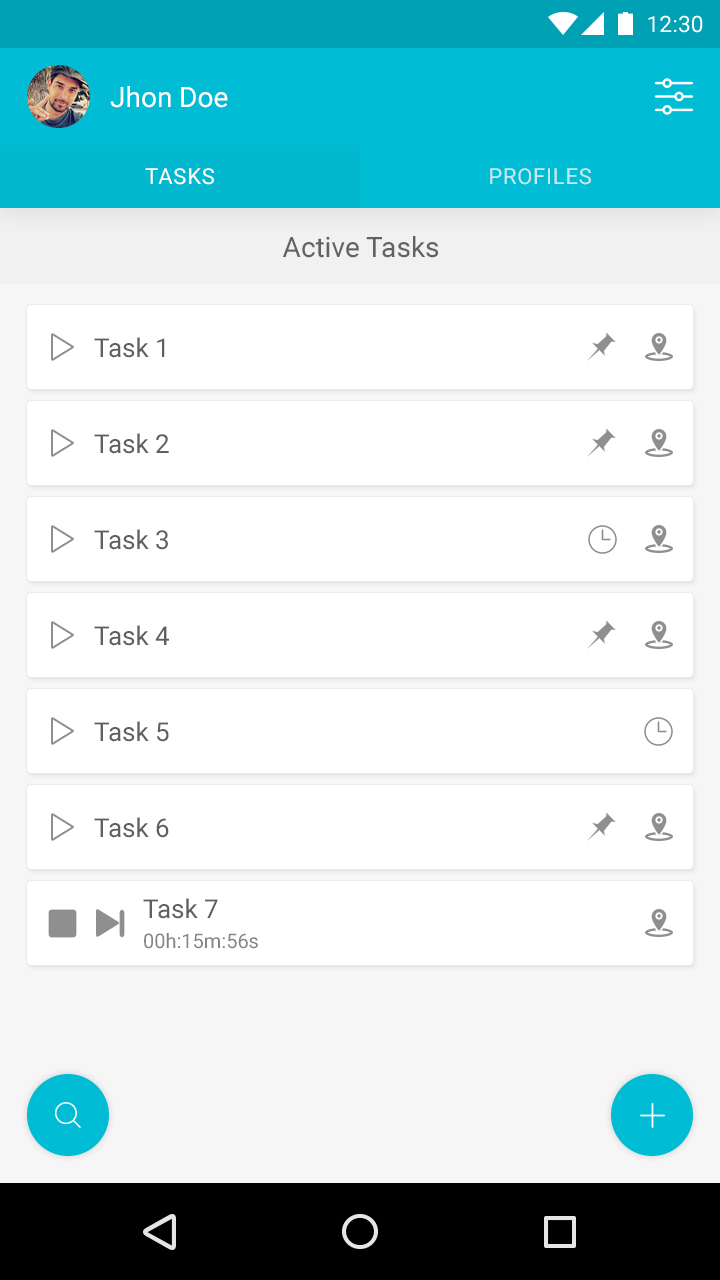
Task: Click the clock icon on Task 3
Action: click(x=602, y=540)
